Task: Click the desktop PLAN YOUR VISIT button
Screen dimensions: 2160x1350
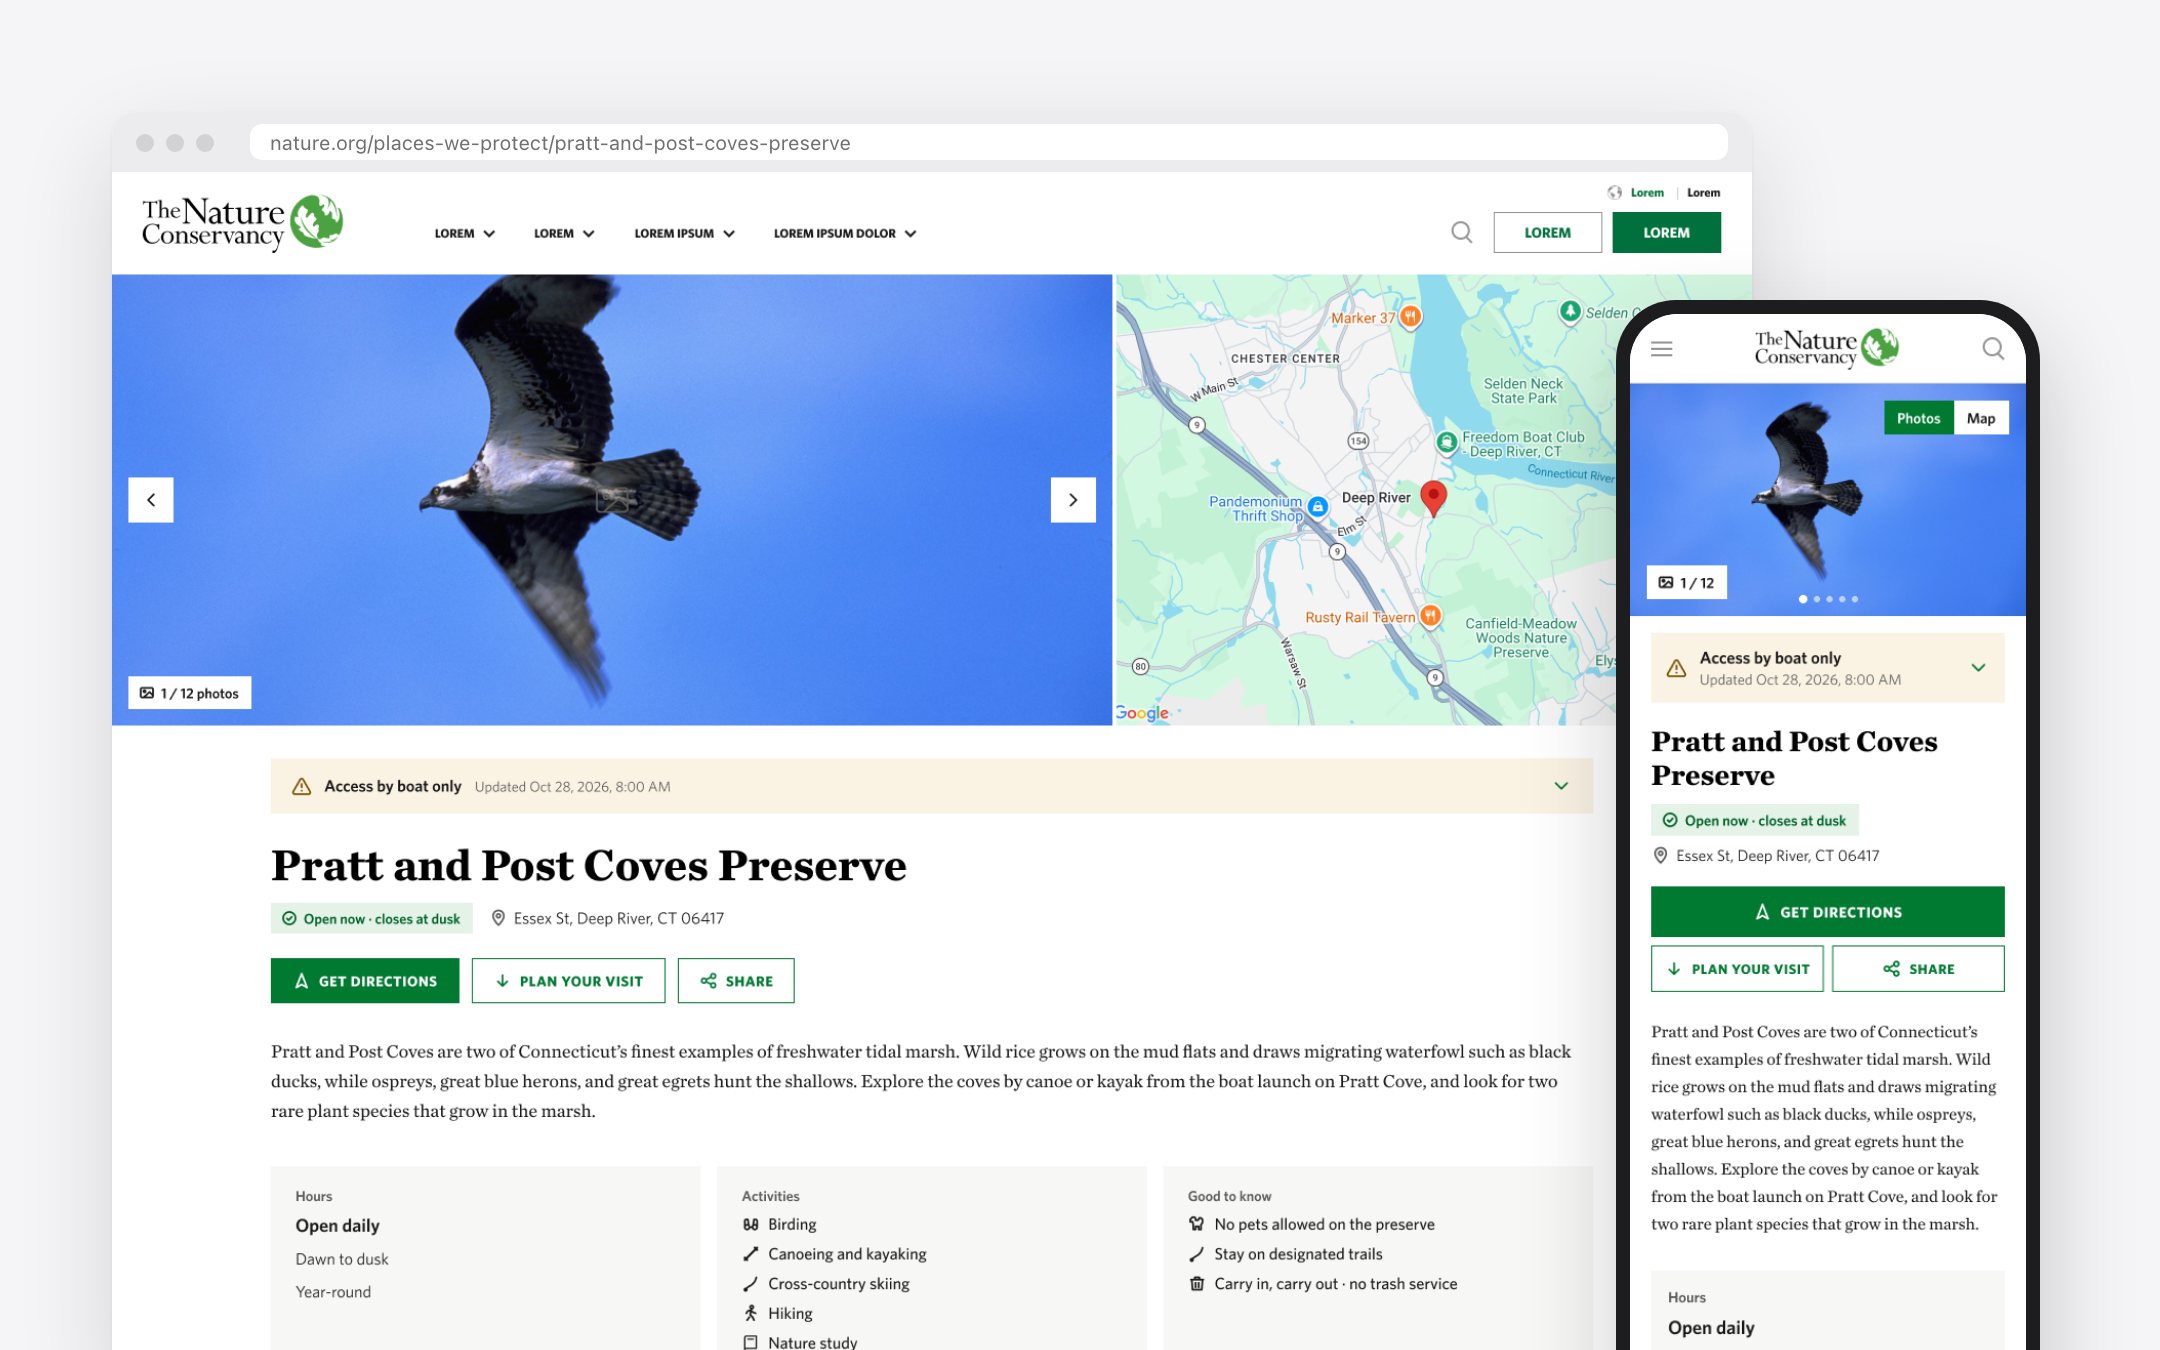Action: tap(568, 981)
